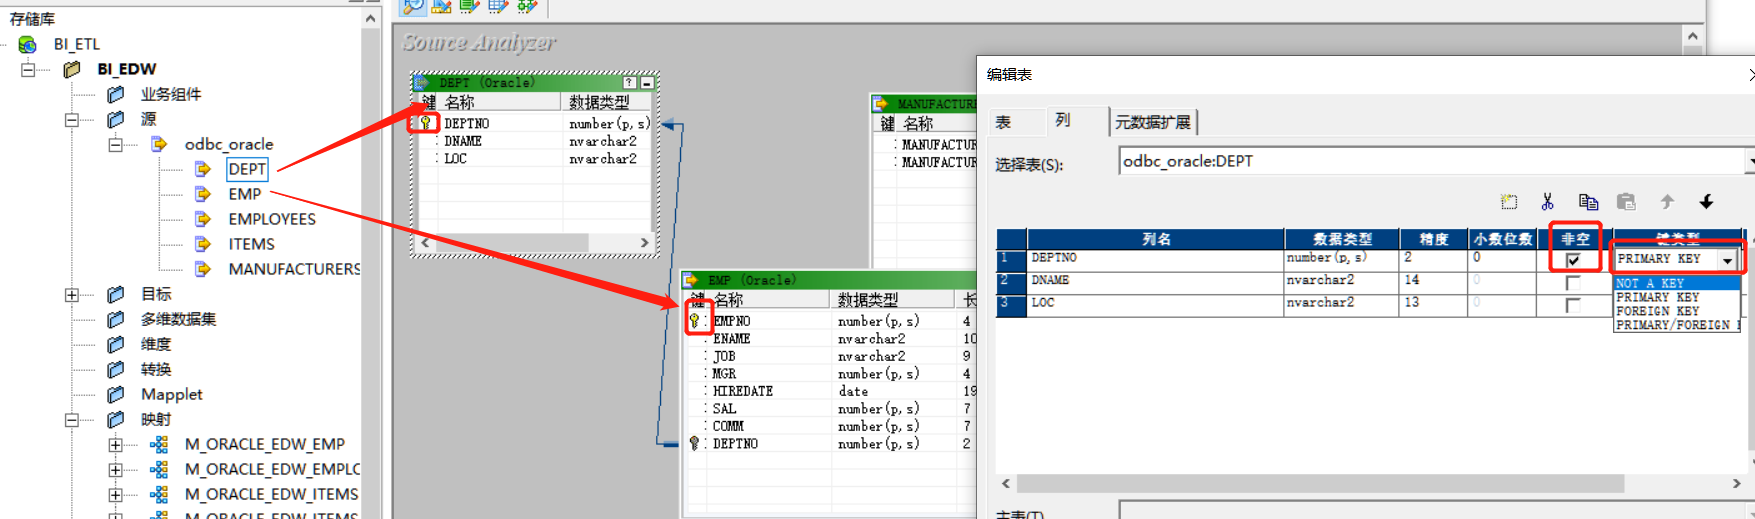This screenshot has width=1755, height=519.
Task: Click the EMPLOYEES source table icon
Action: pyautogui.click(x=203, y=219)
